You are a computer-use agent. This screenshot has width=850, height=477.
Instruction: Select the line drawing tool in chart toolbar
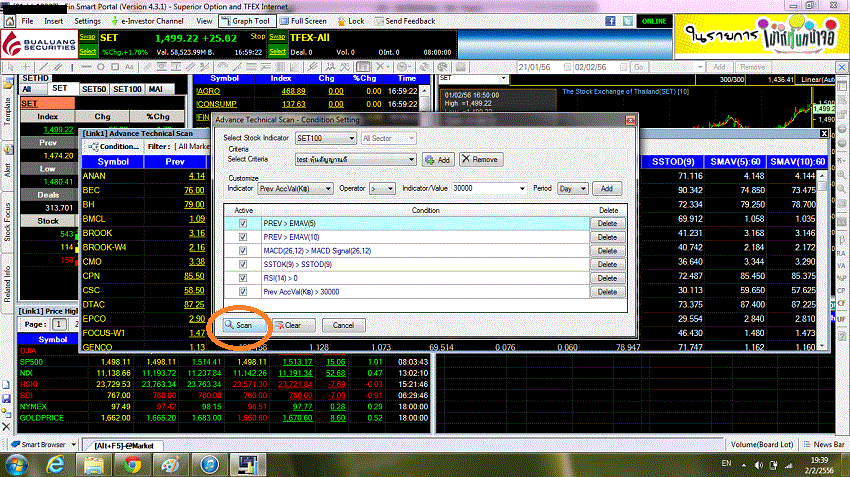tap(44, 67)
